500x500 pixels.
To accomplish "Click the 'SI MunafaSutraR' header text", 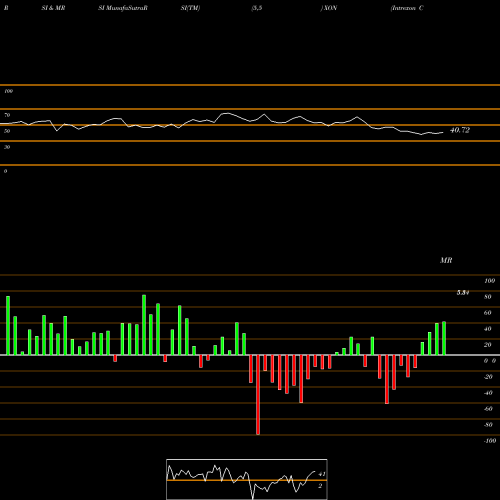I will click(123, 8).
